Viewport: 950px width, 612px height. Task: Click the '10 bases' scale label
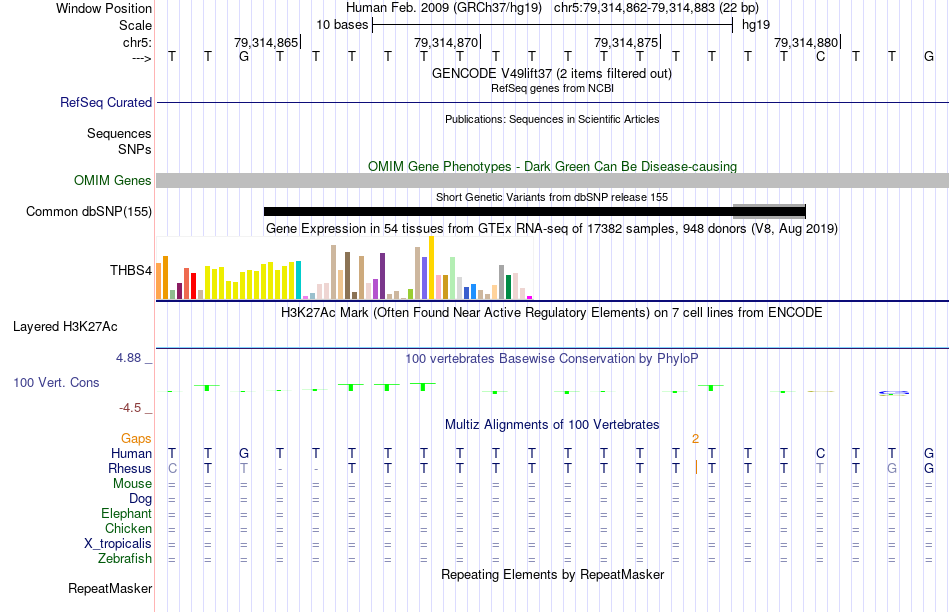click(x=342, y=25)
